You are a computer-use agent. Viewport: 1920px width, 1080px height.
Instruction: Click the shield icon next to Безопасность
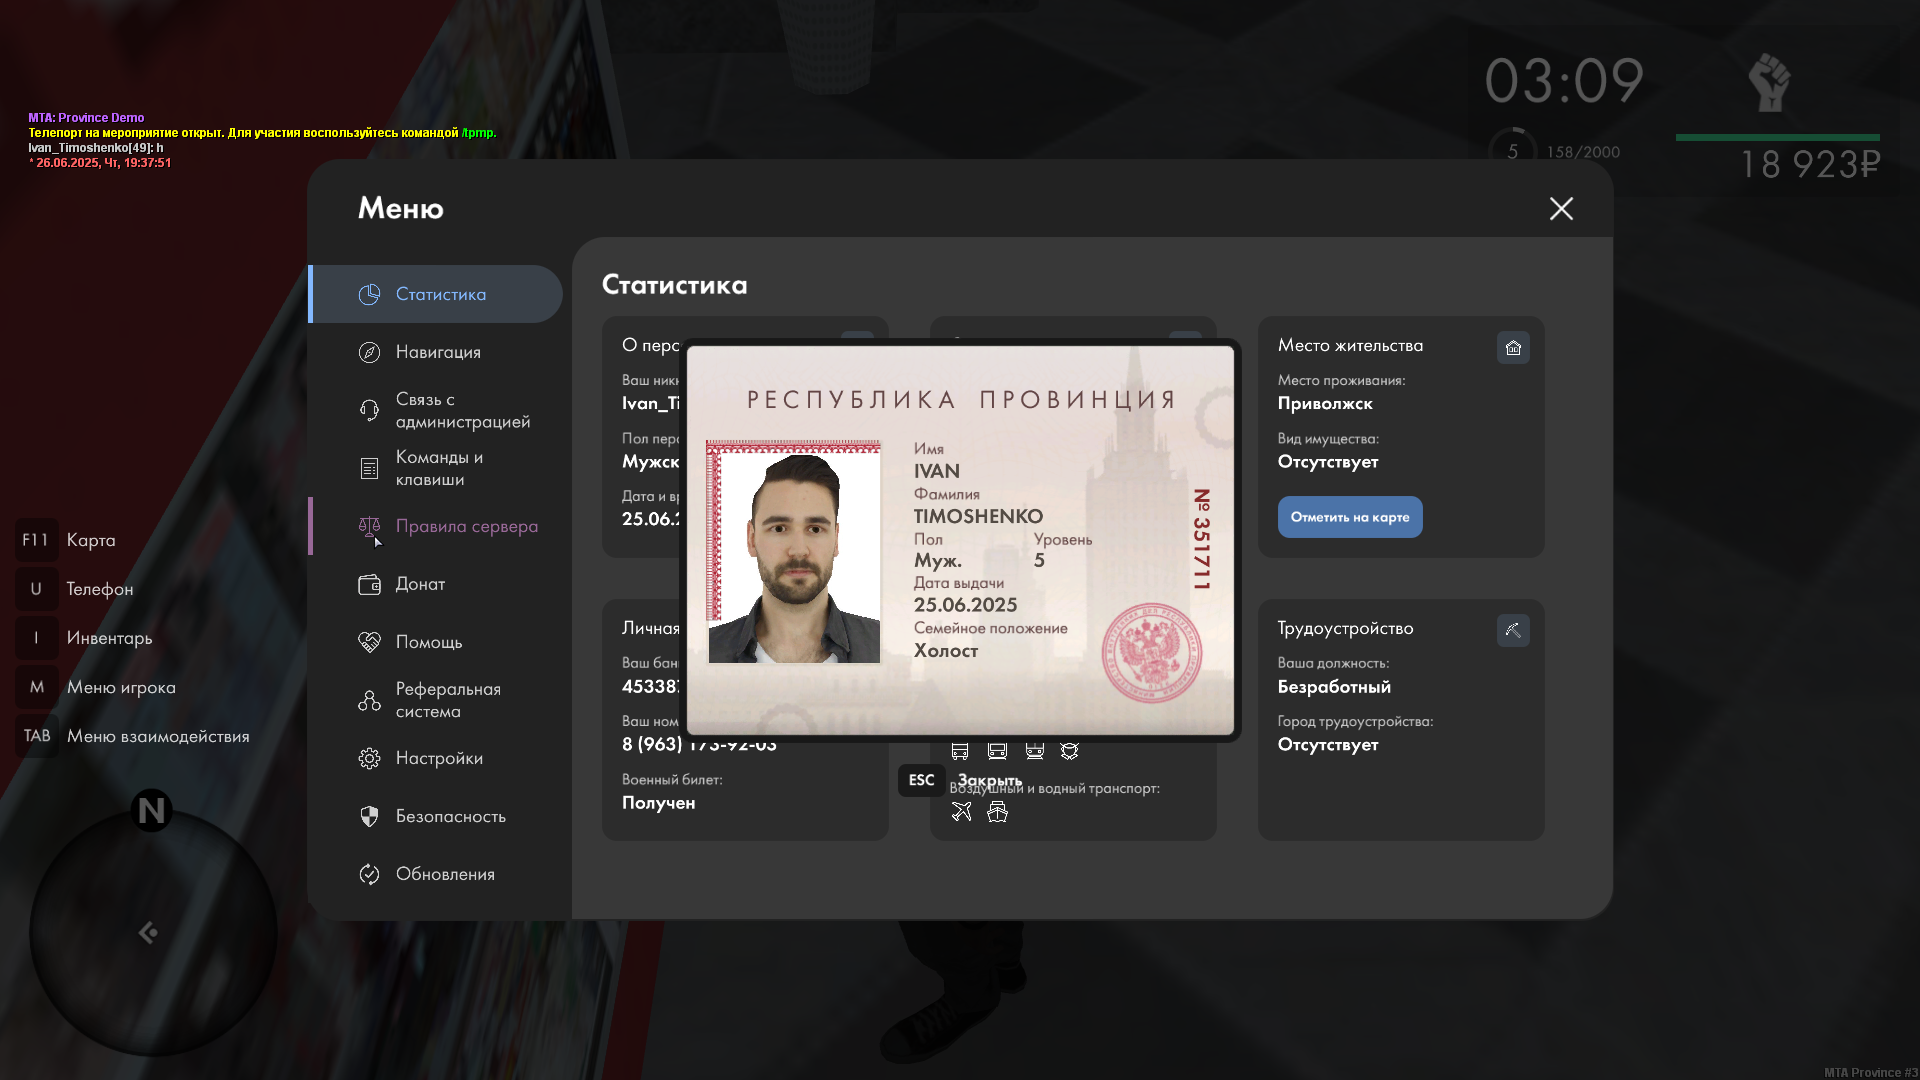pos(369,816)
